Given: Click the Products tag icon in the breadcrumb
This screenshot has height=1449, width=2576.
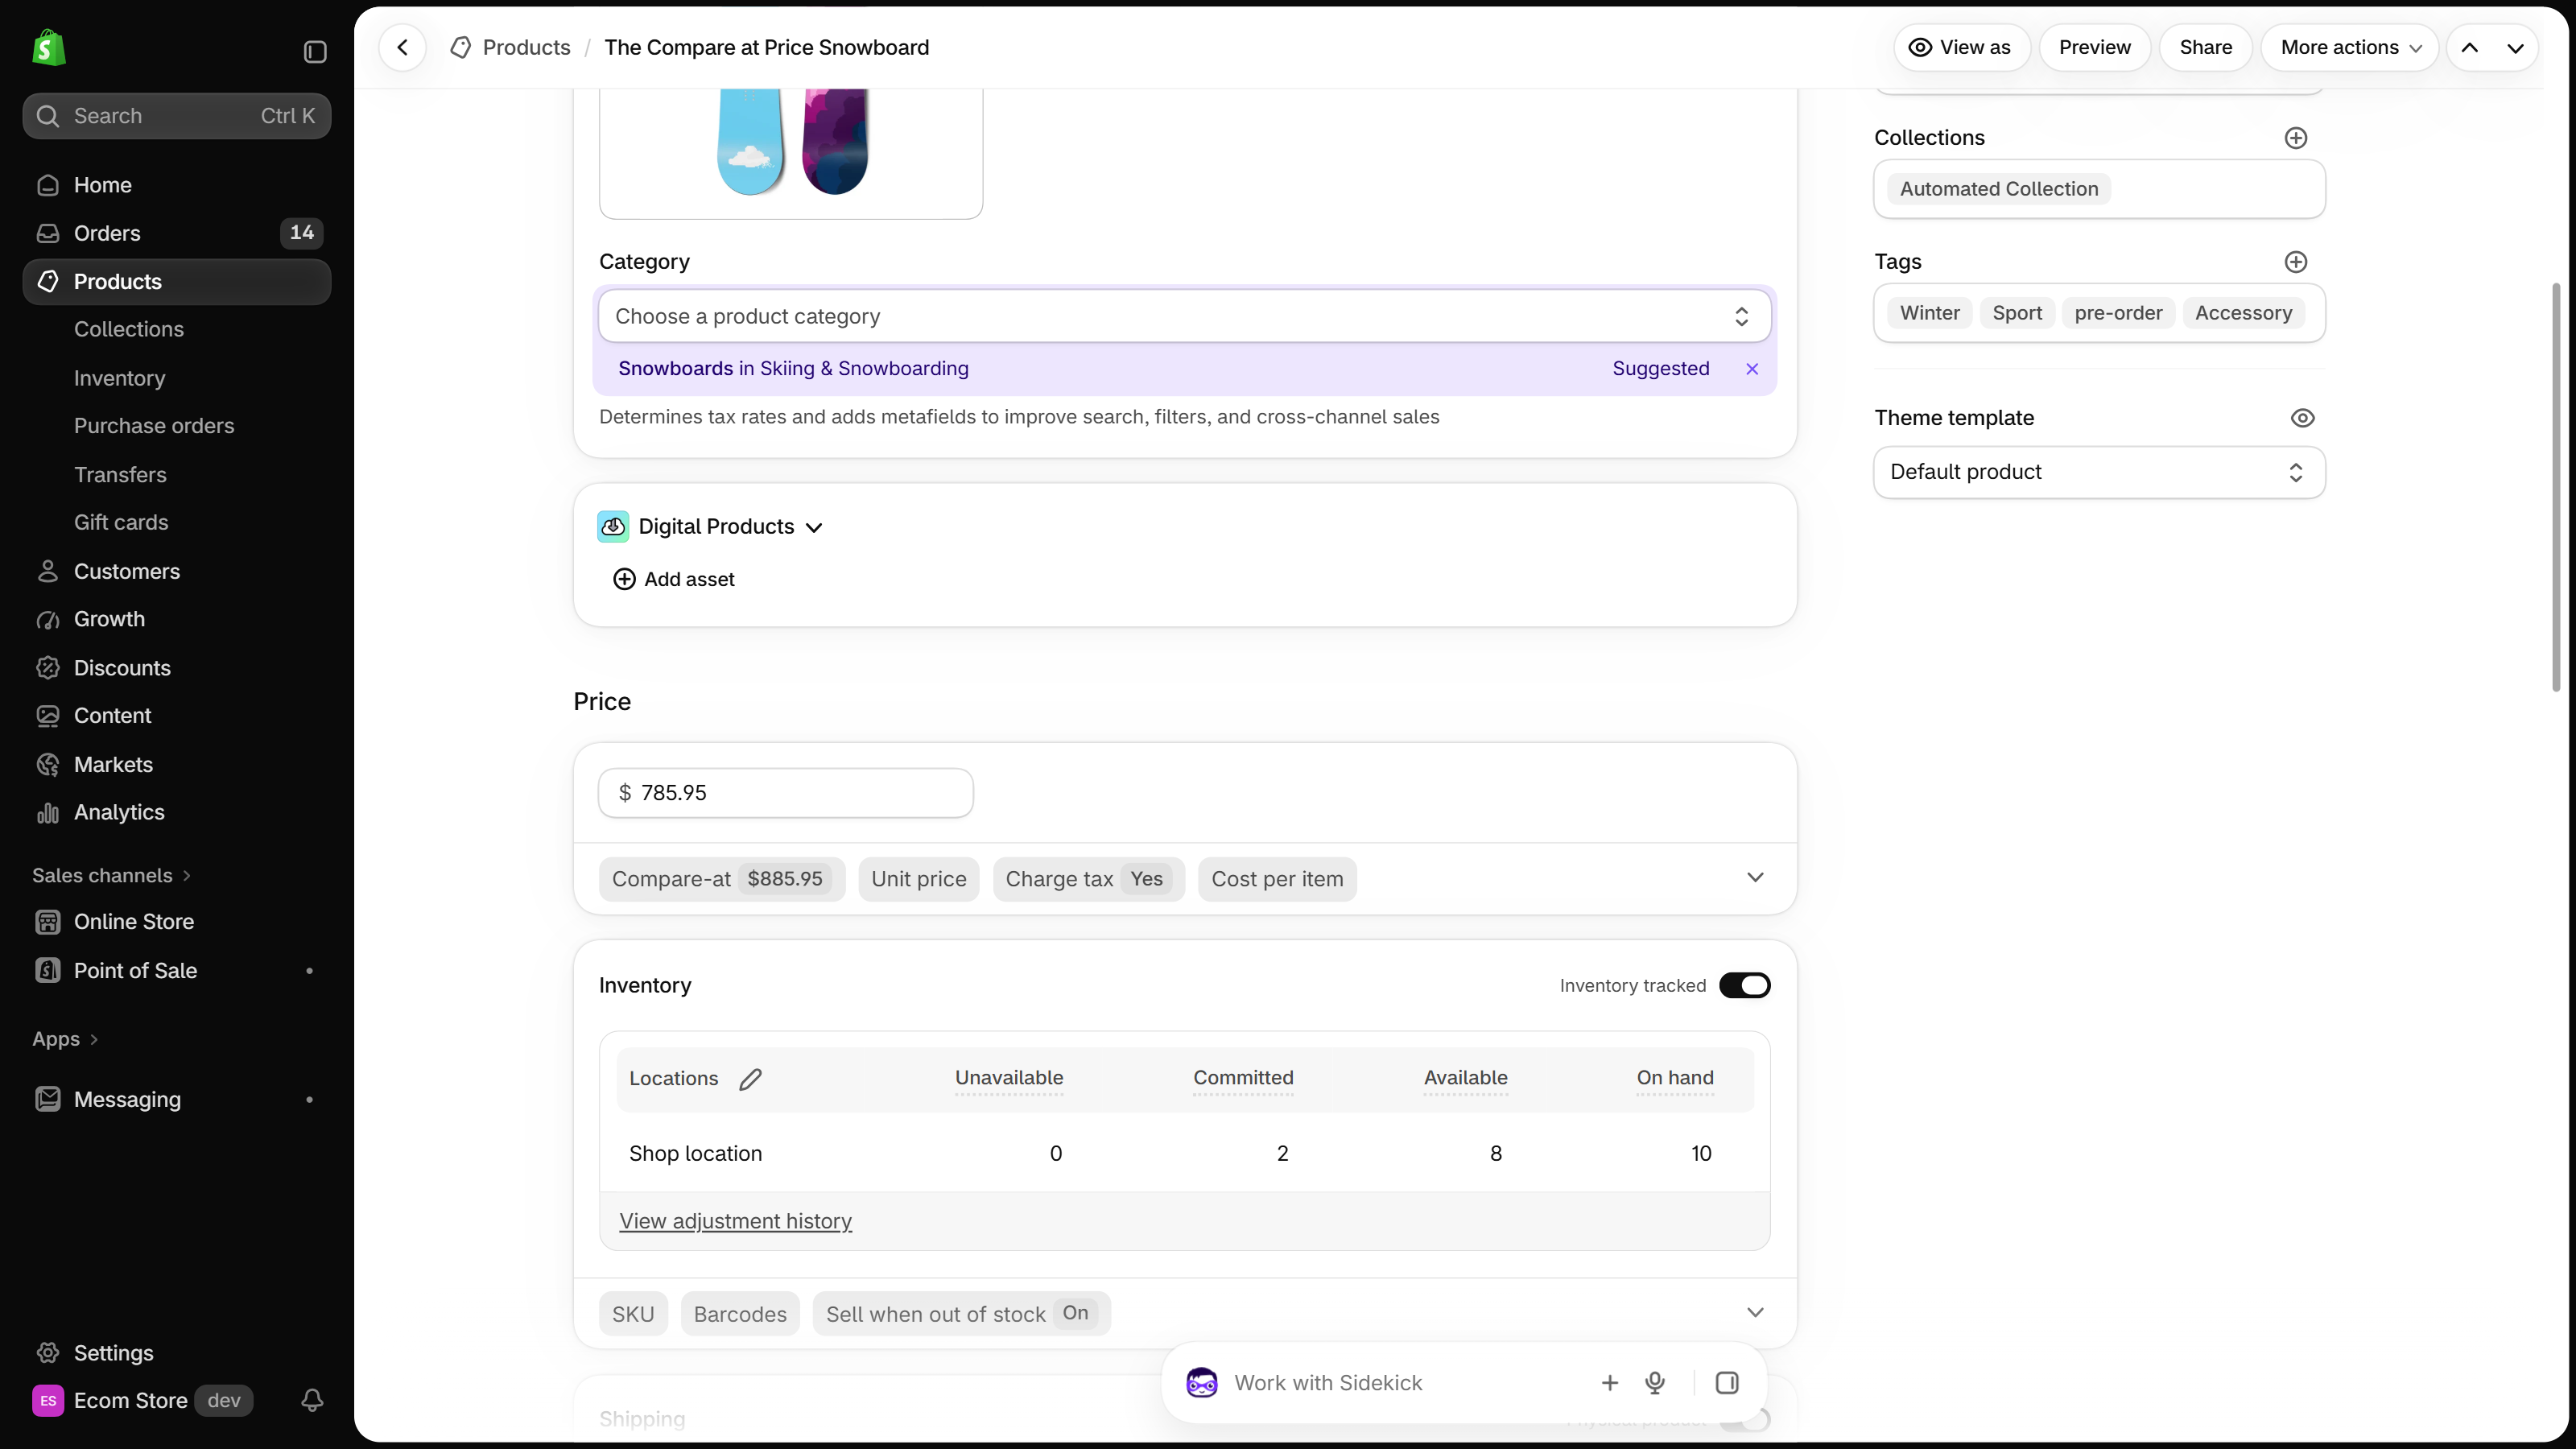Looking at the screenshot, I should 461,48.
